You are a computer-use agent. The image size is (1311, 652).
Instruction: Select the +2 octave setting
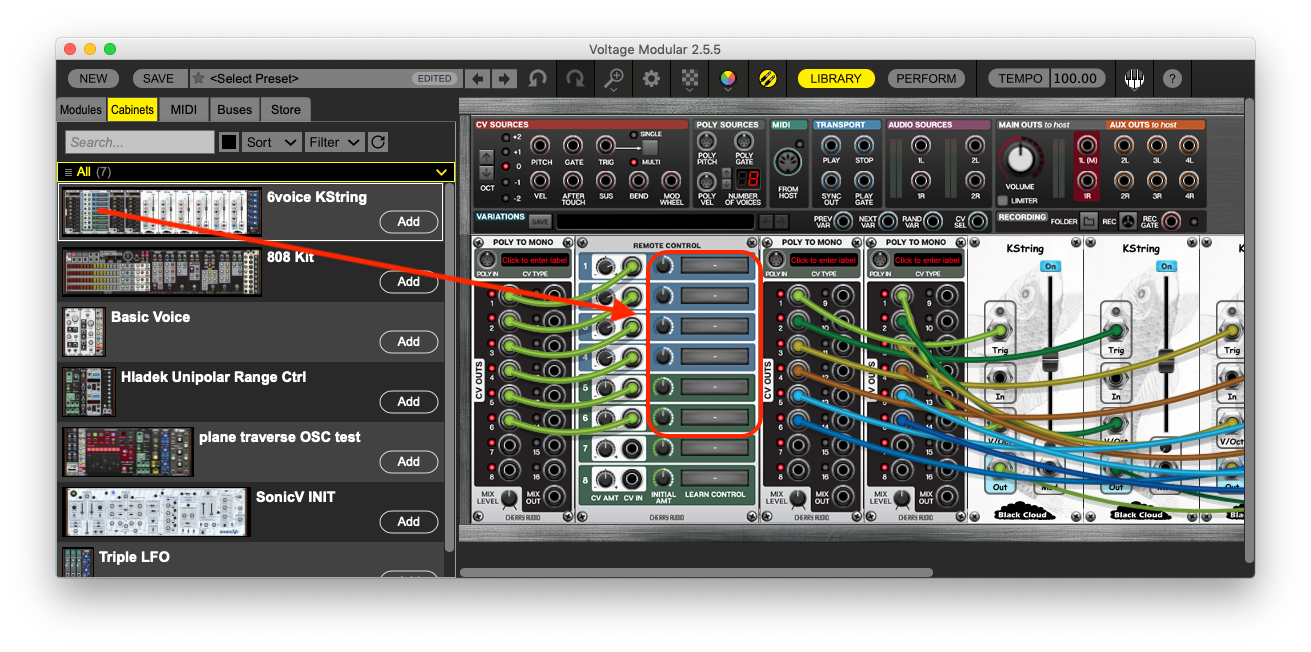pos(506,137)
